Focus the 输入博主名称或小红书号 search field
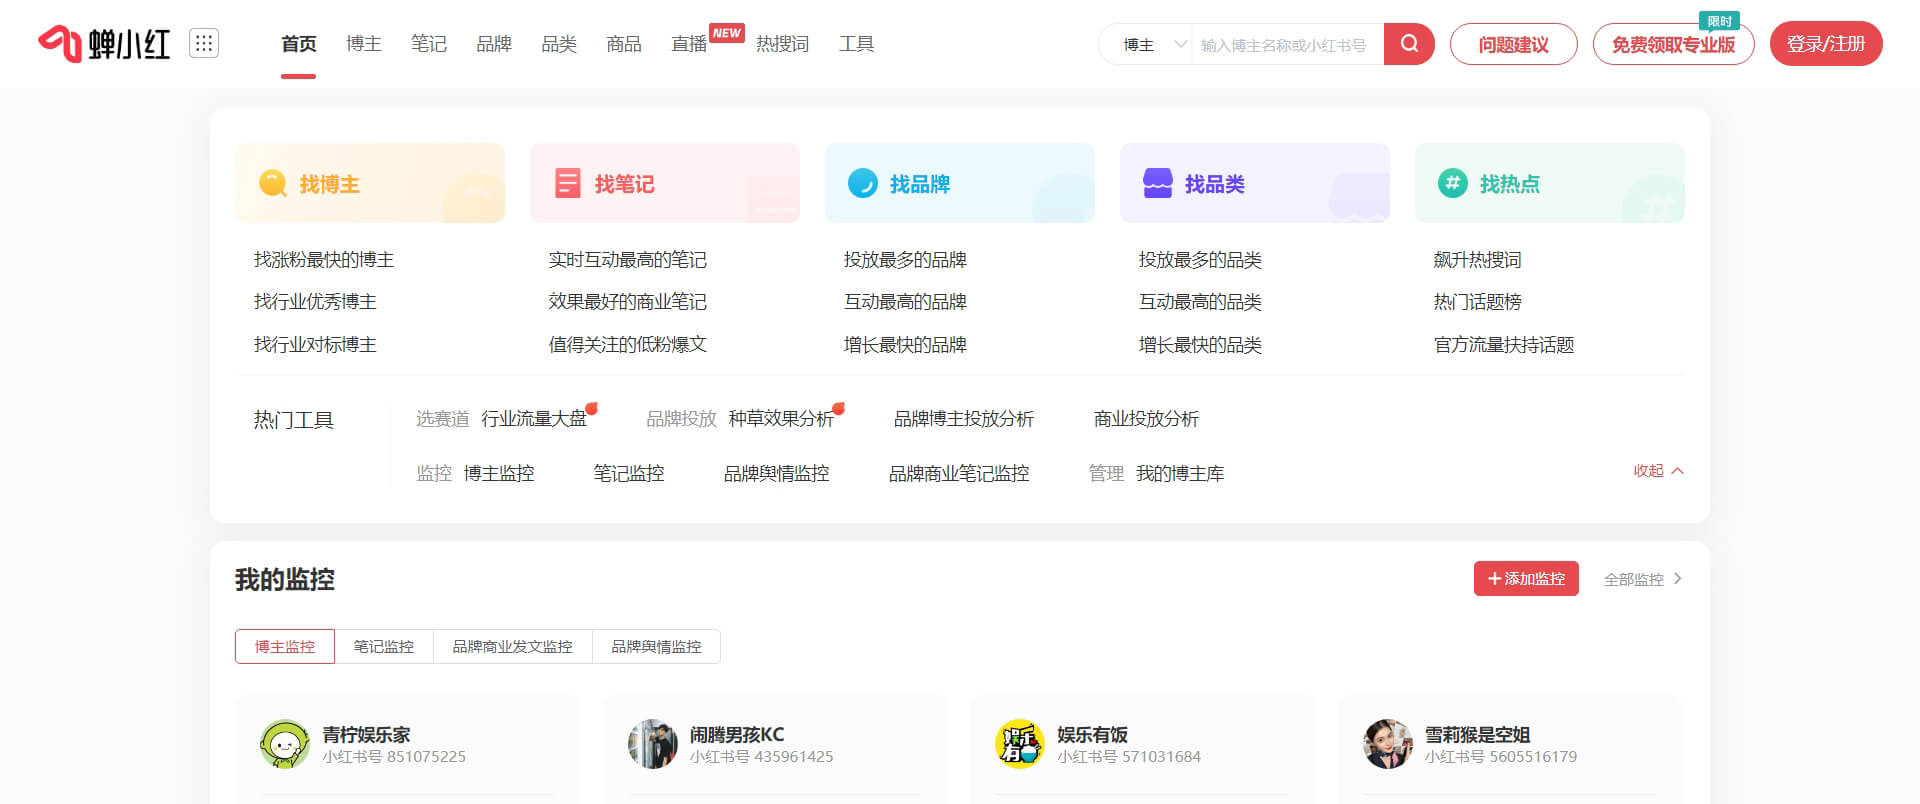This screenshot has width=1920, height=804. point(1287,45)
